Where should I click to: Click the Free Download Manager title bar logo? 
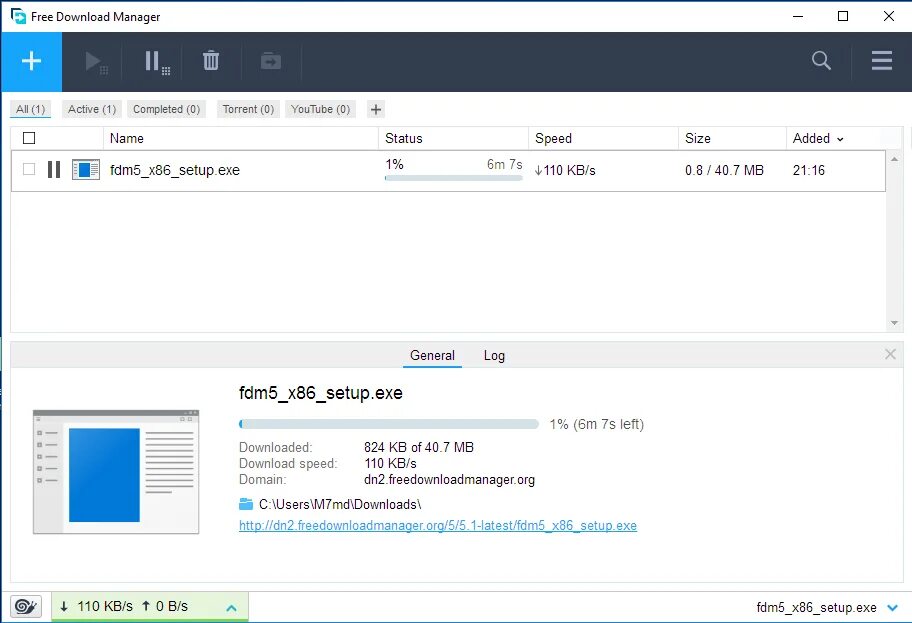[18, 16]
